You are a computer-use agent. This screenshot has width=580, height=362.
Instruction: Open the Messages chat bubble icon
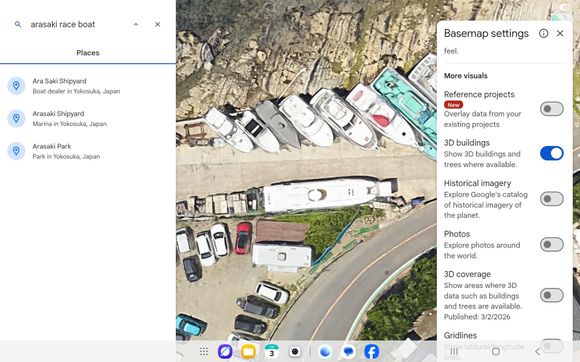[348, 352]
